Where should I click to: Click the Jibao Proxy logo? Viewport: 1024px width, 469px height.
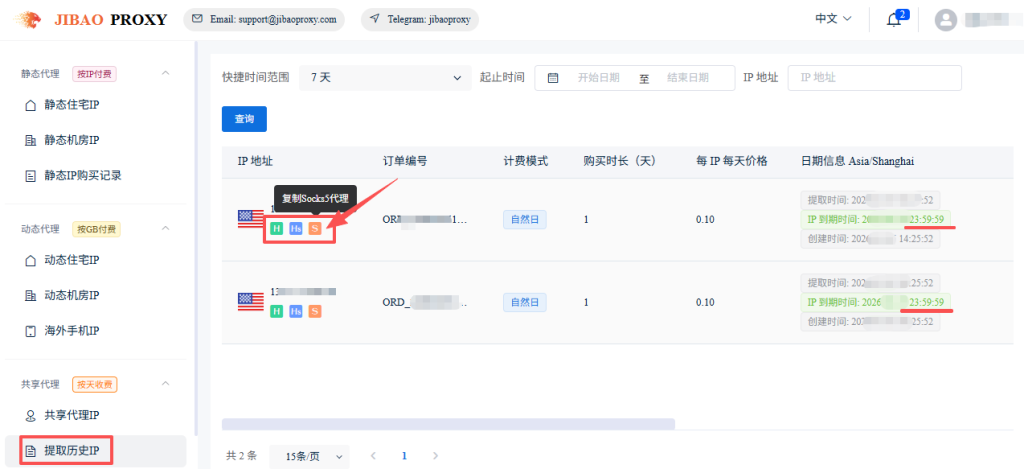point(93,19)
